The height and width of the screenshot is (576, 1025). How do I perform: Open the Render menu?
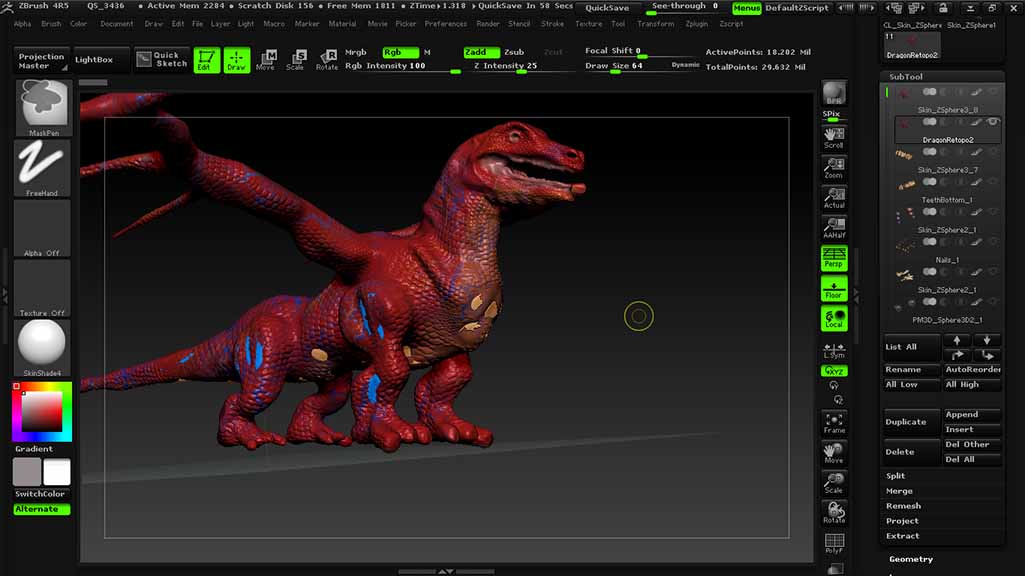click(x=488, y=24)
